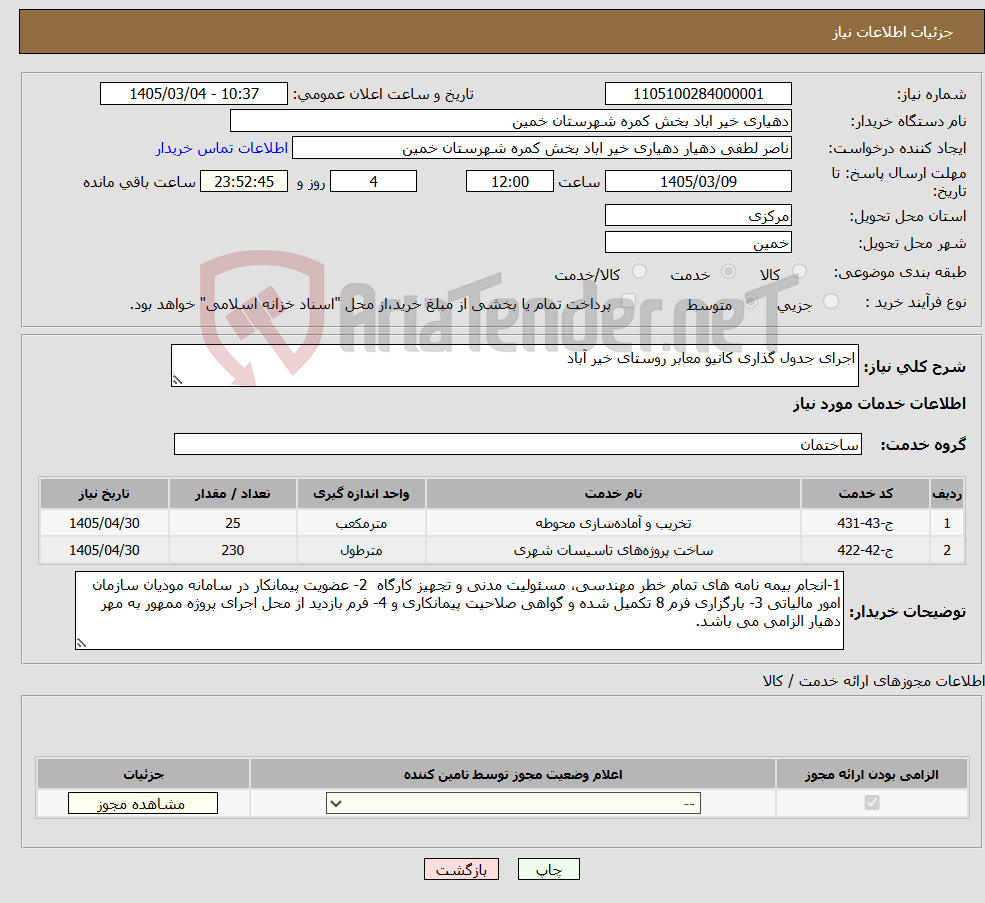This screenshot has height=903, width=985.
Task: Click the quantity 230 cell
Action: [232, 550]
